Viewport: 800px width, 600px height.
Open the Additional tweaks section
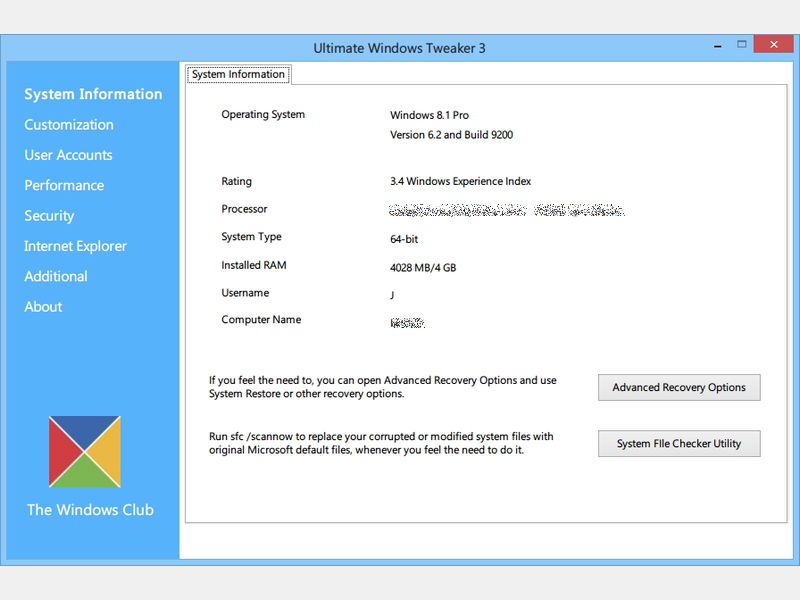pos(56,277)
